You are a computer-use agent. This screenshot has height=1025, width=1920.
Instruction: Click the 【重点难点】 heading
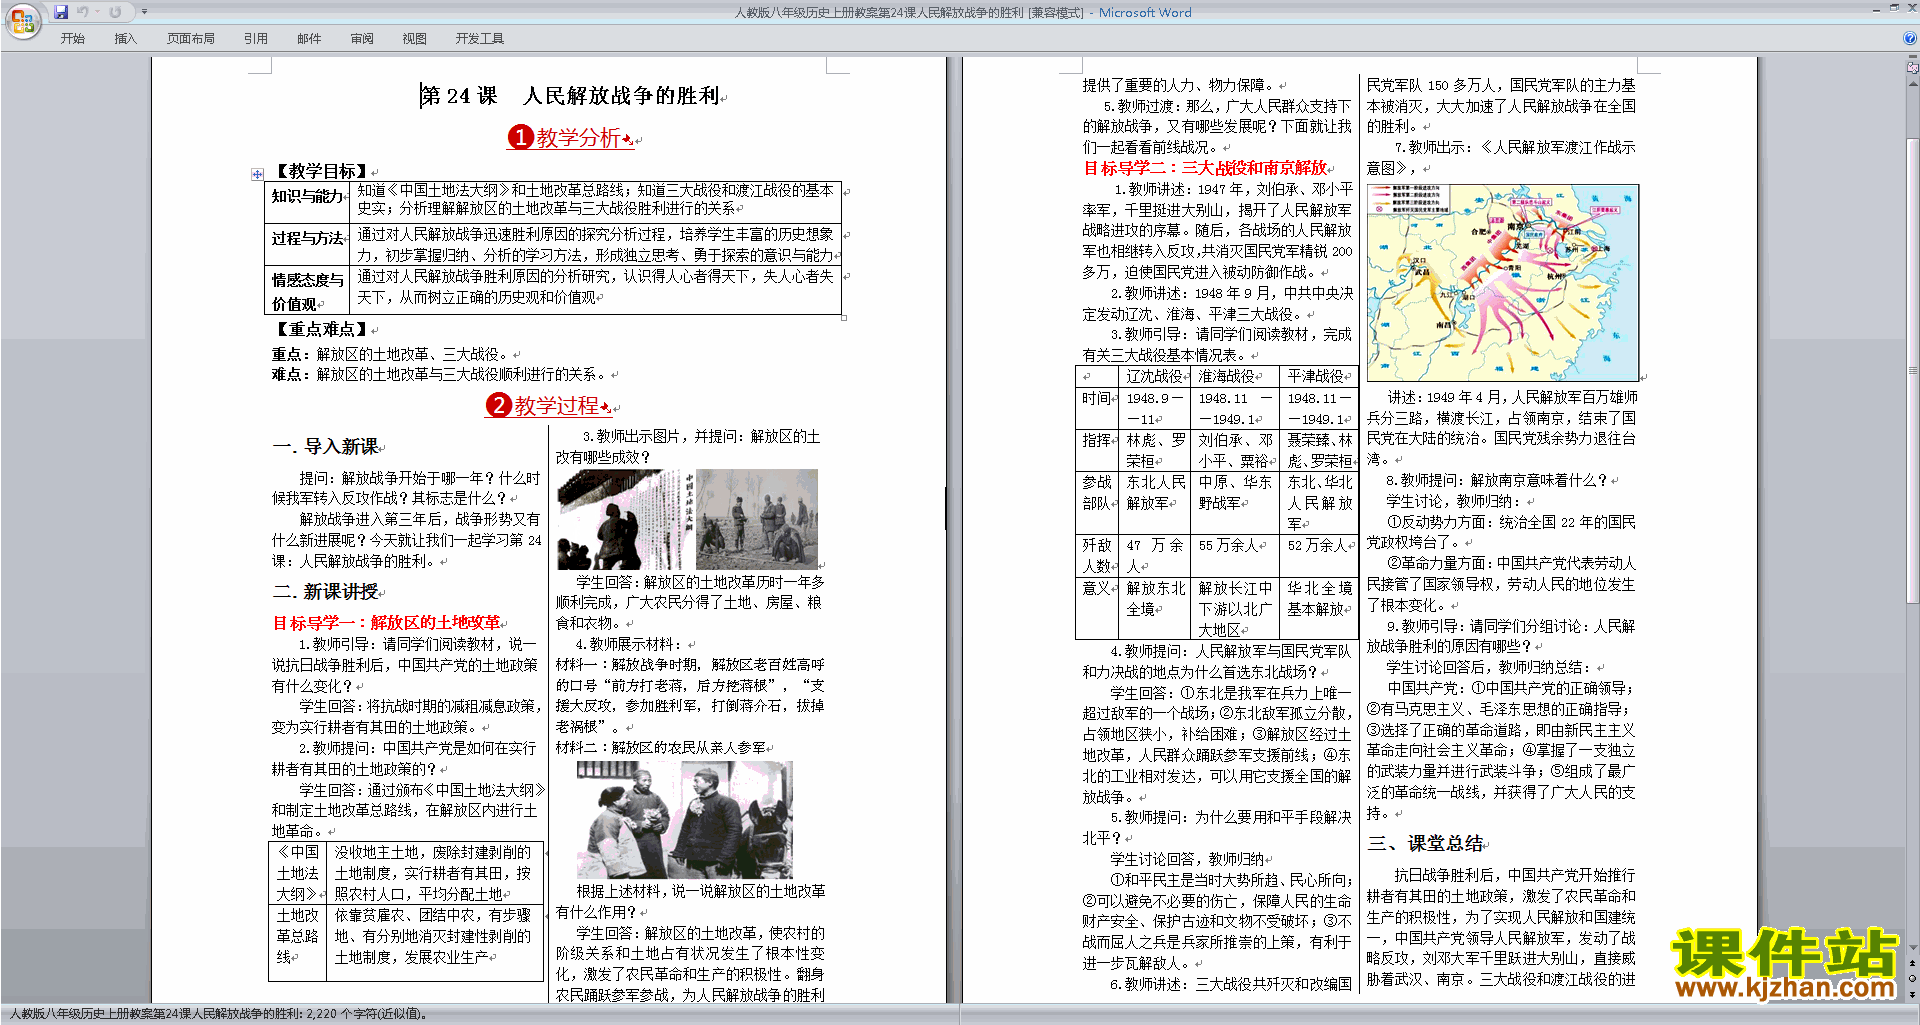321,329
